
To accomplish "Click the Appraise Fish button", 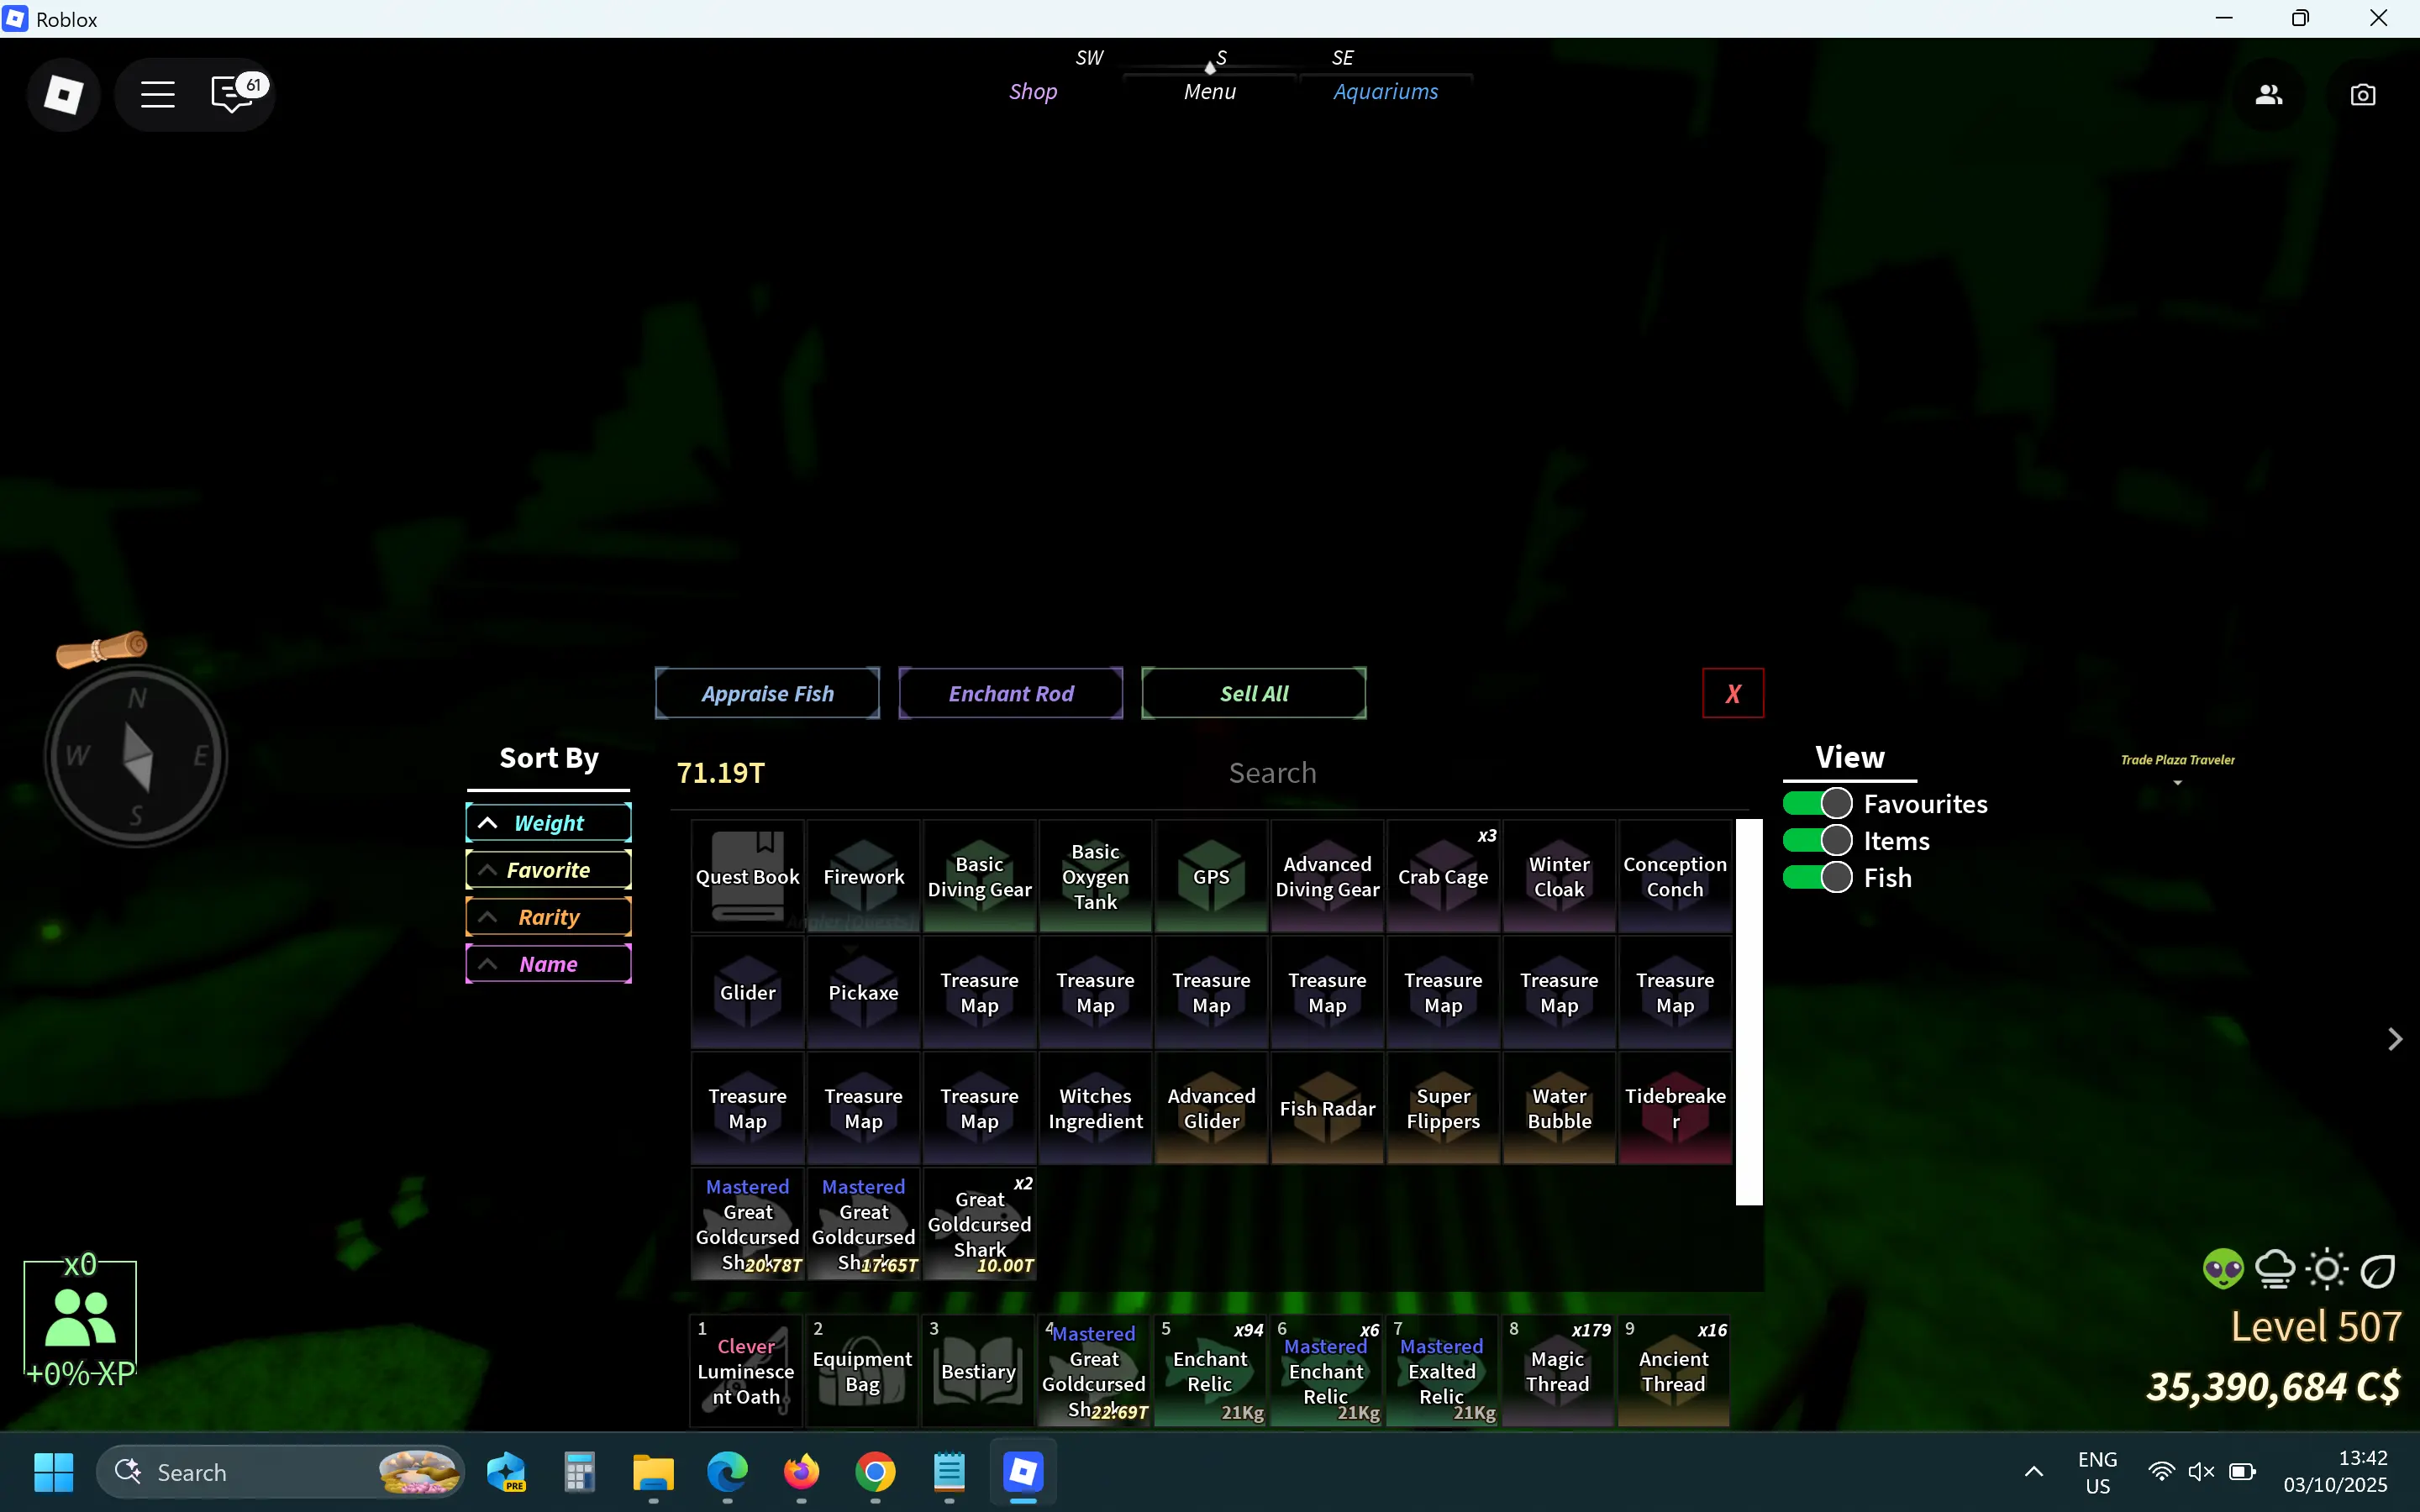I will [767, 693].
